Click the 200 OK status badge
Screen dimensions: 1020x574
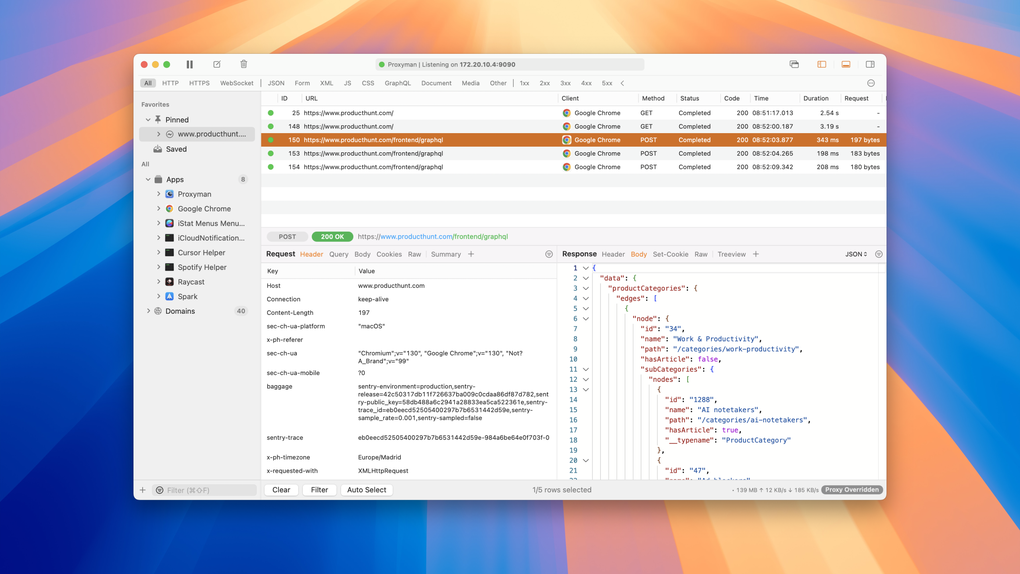tap(332, 237)
